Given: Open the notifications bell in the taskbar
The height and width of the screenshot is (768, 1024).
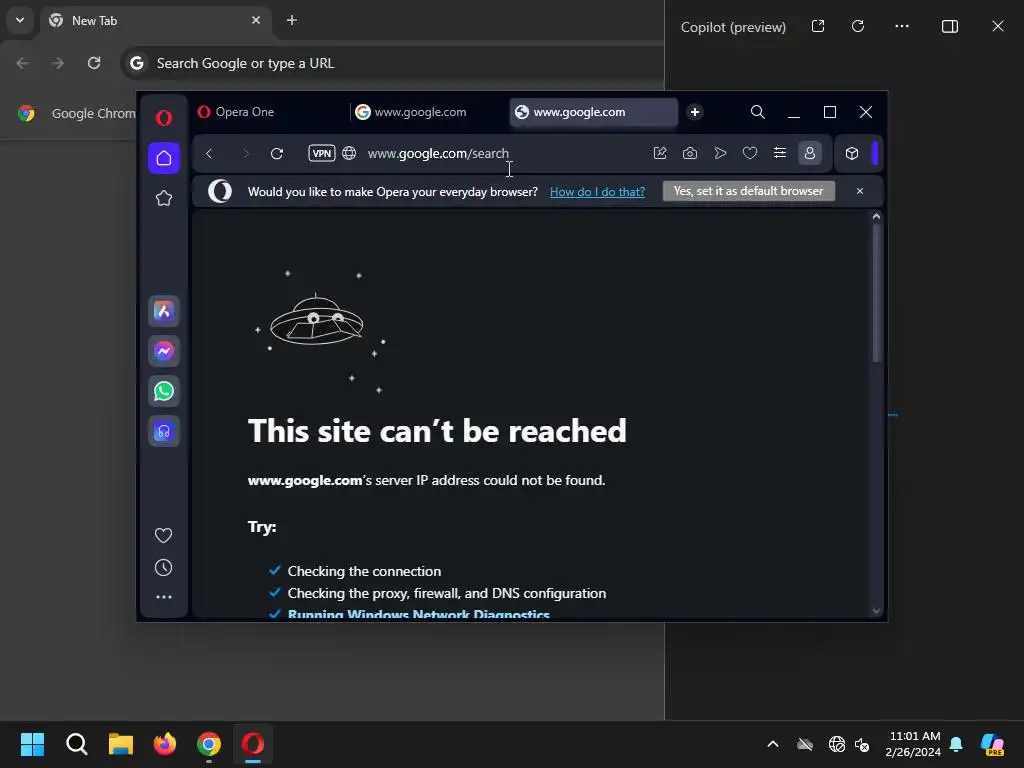Looking at the screenshot, I should [x=956, y=744].
